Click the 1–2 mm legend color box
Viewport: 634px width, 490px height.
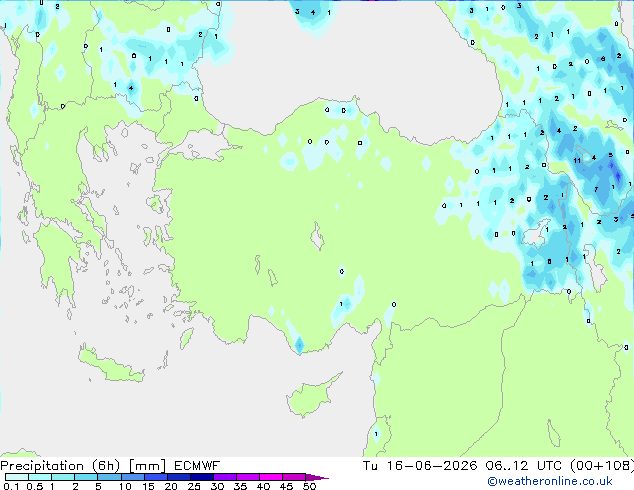click(63, 477)
